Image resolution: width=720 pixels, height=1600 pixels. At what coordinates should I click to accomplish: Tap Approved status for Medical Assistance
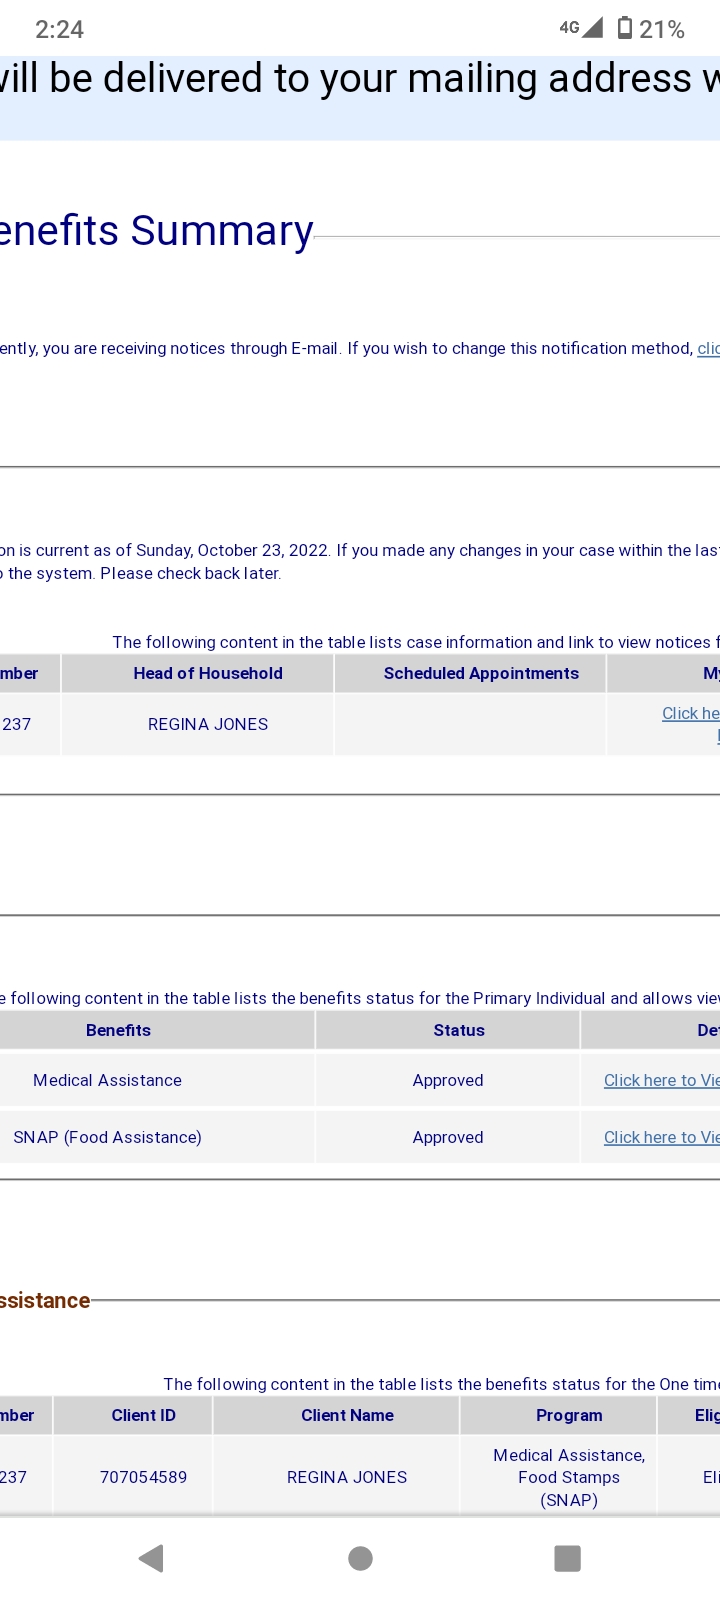pos(448,1080)
